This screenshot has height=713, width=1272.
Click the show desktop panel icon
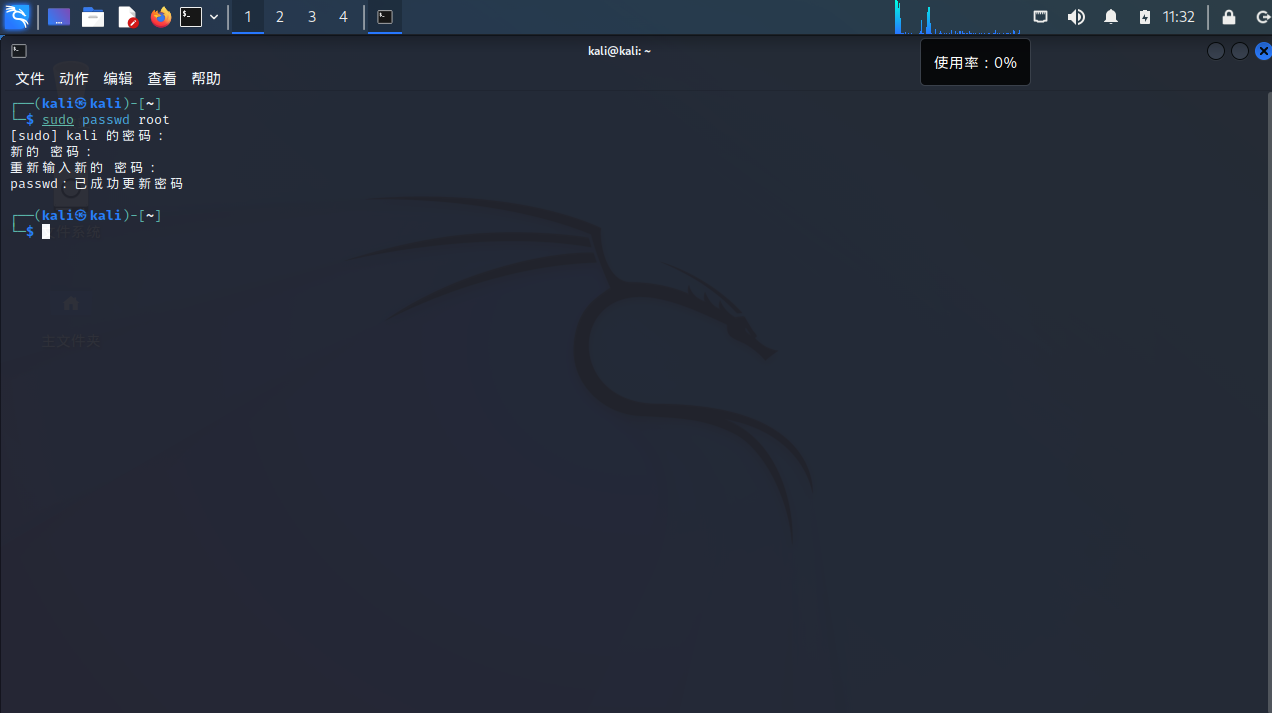(x=59, y=17)
